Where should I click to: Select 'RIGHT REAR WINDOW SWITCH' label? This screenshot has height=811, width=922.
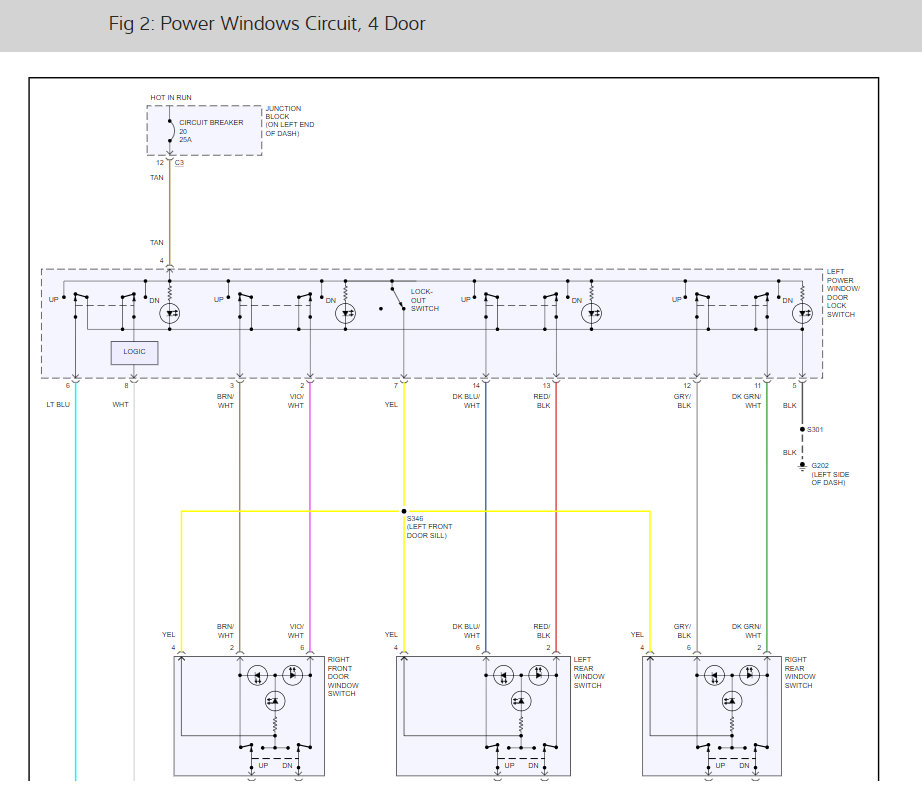(800, 673)
